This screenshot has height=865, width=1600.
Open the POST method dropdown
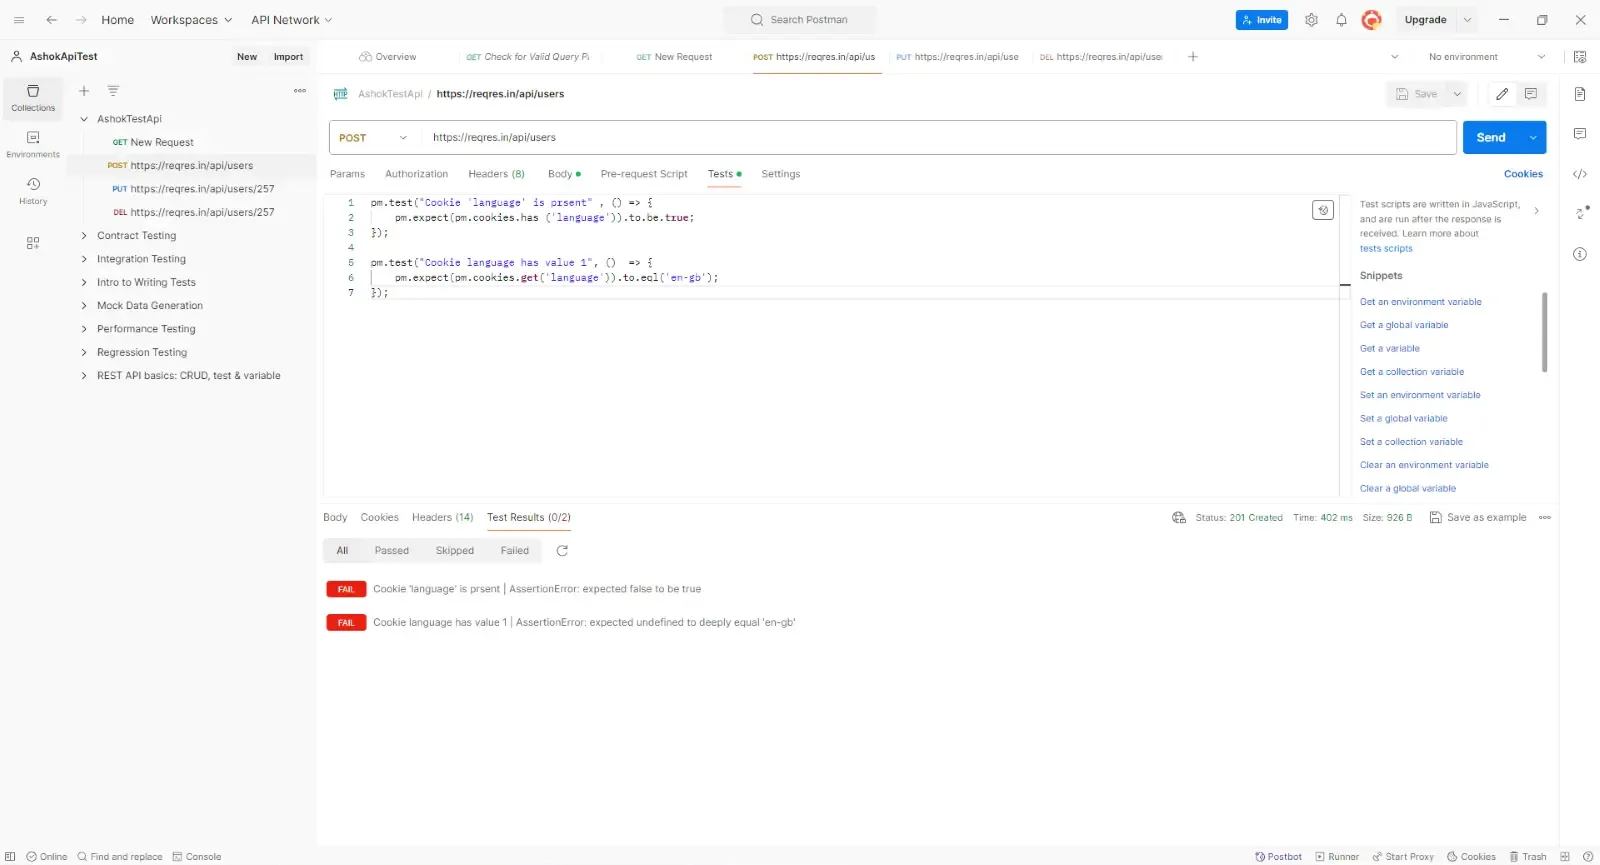[373, 138]
